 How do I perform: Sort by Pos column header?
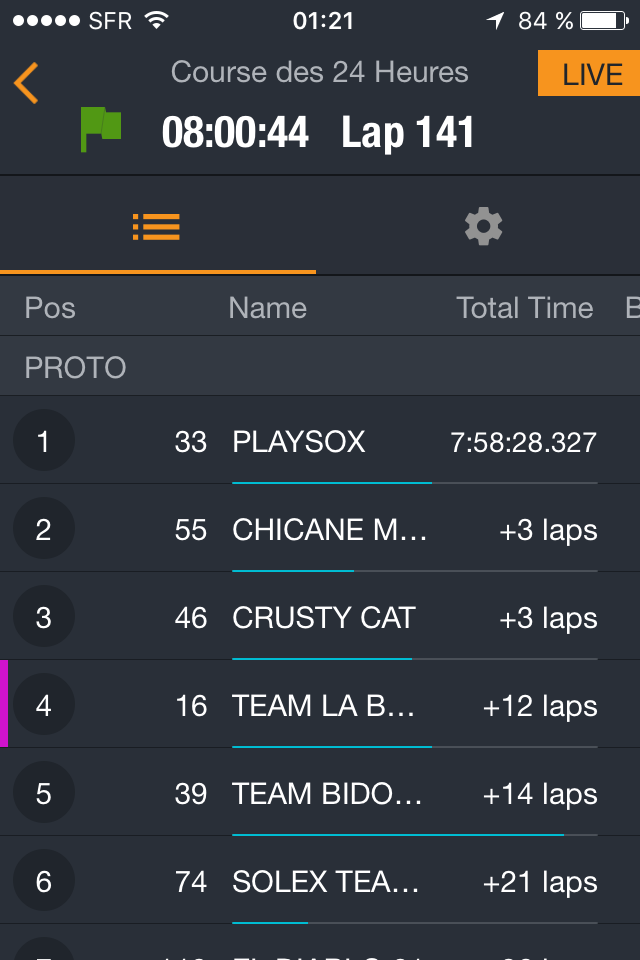pos(50,308)
